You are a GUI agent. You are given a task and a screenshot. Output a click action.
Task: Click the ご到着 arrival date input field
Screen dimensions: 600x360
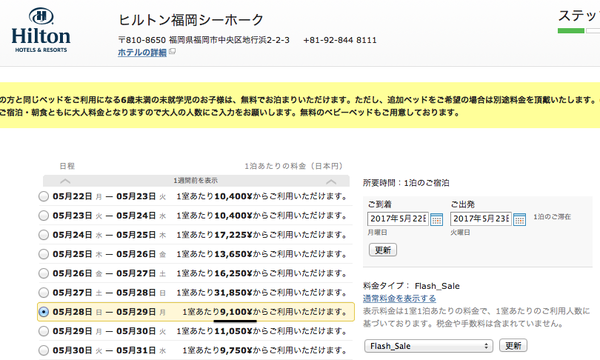398,219
